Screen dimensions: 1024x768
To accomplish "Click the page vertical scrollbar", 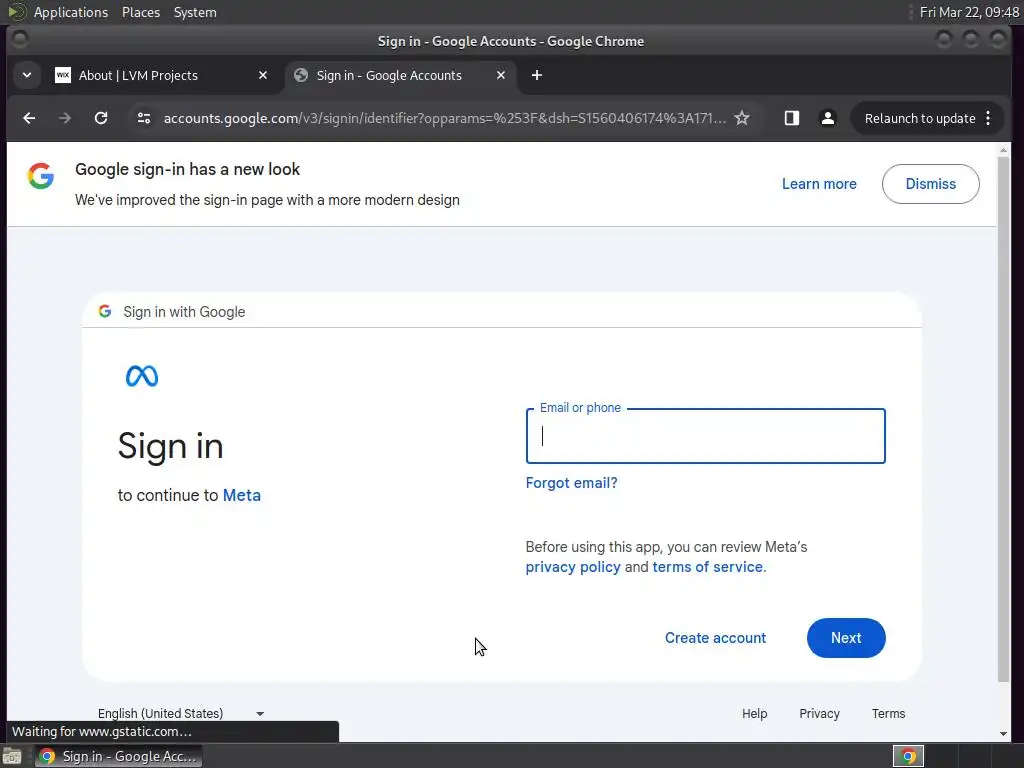I will pos(1003,418).
